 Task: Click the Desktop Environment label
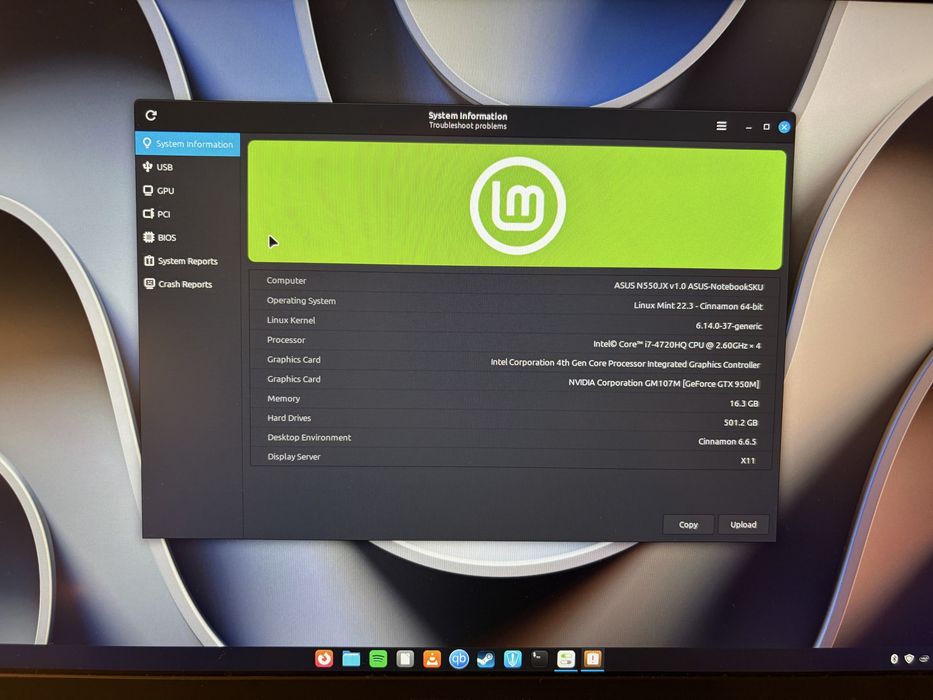309,438
